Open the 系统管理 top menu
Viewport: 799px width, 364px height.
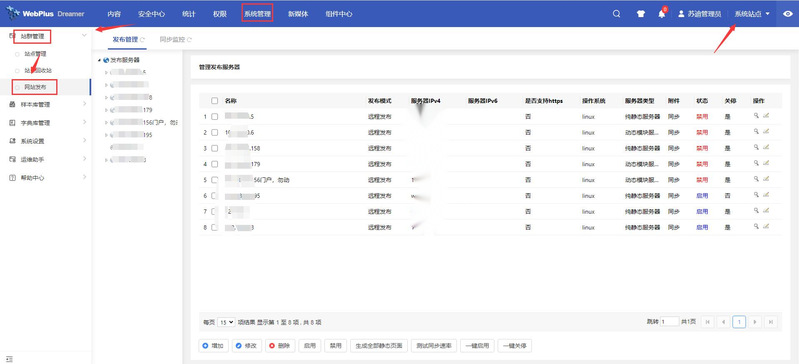(257, 14)
